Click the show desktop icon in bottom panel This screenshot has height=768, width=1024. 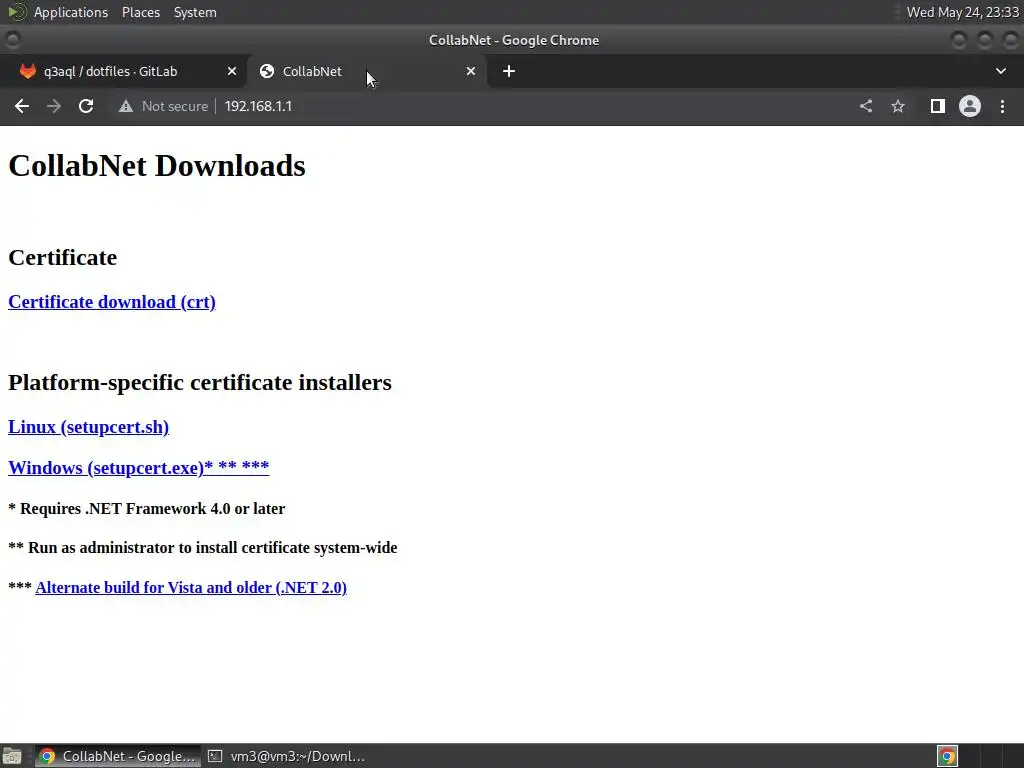12,756
